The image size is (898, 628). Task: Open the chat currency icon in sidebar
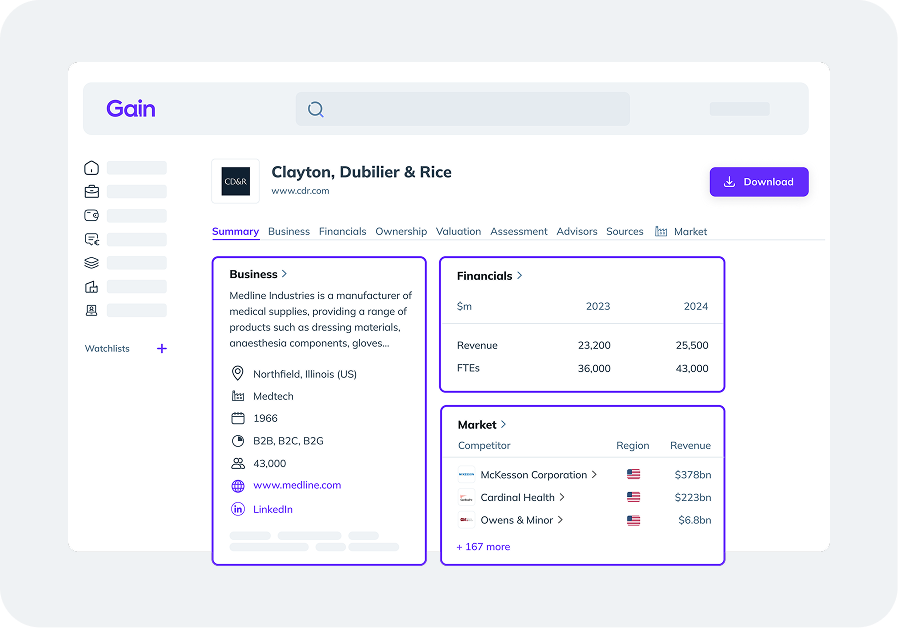pyautogui.click(x=92, y=239)
